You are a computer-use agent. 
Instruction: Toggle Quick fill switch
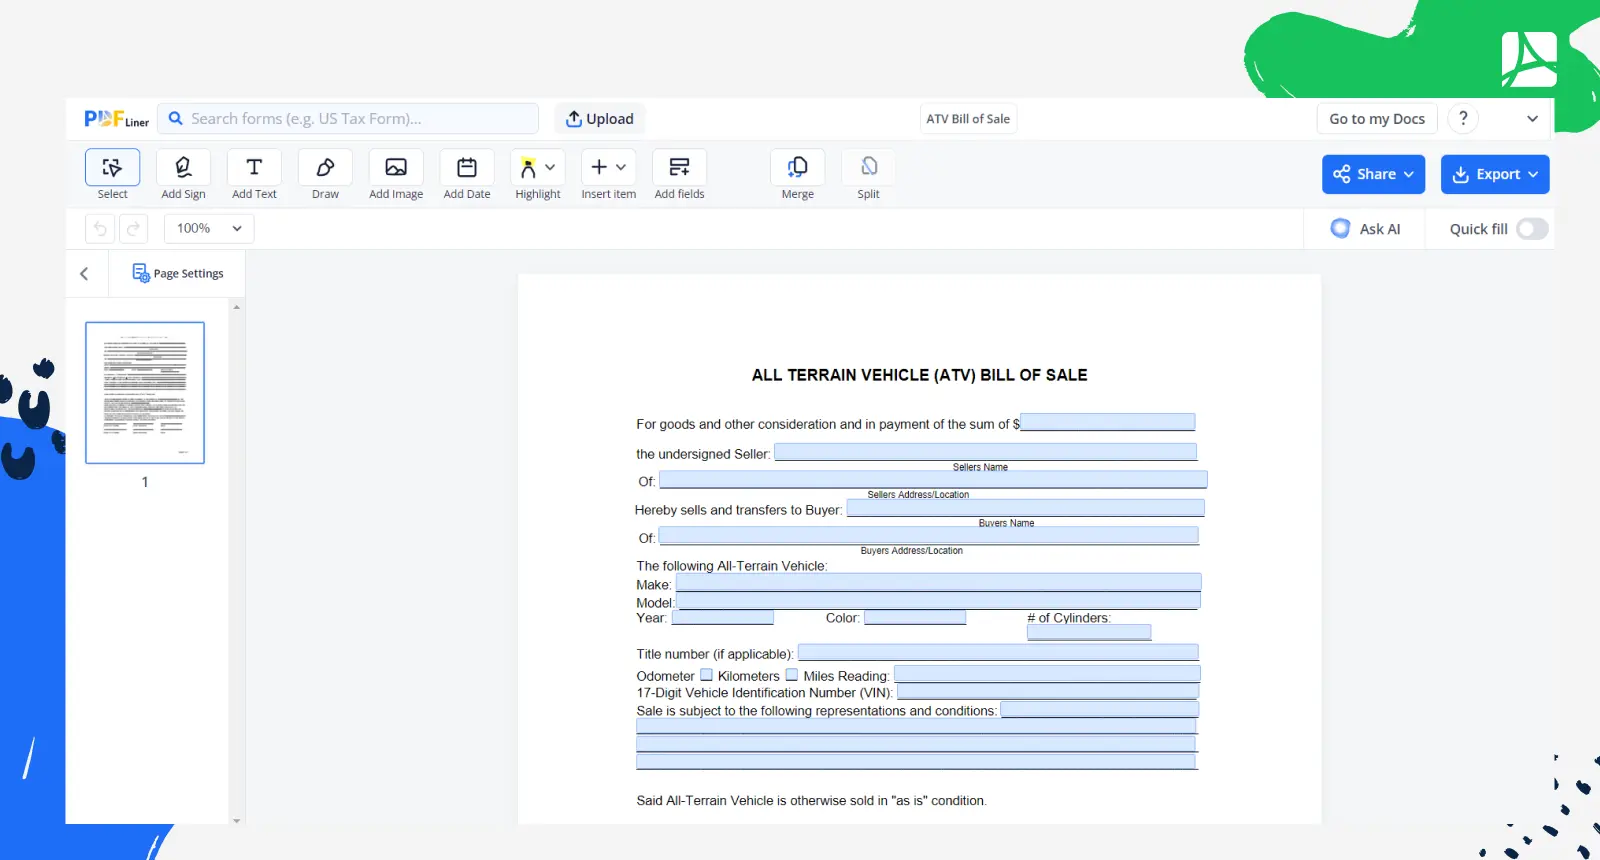click(x=1532, y=229)
